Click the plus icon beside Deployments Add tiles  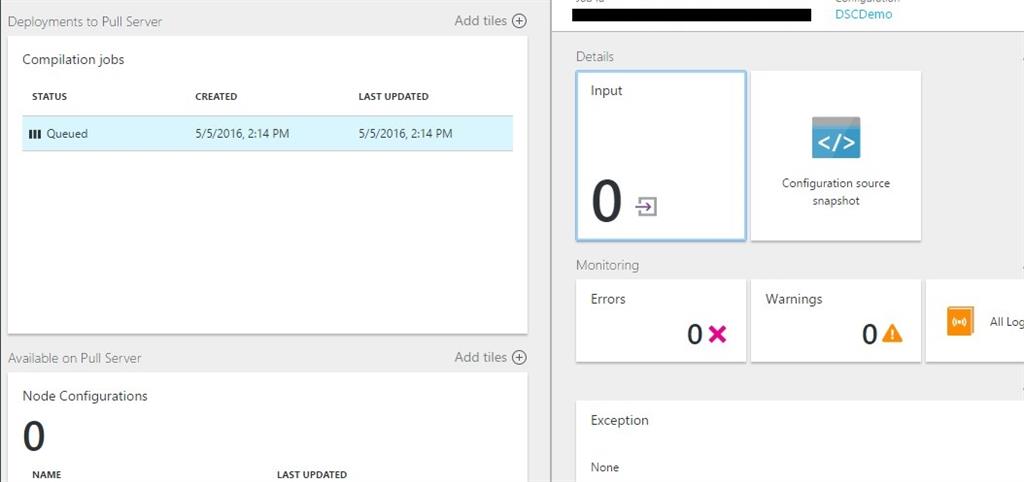[x=519, y=21]
